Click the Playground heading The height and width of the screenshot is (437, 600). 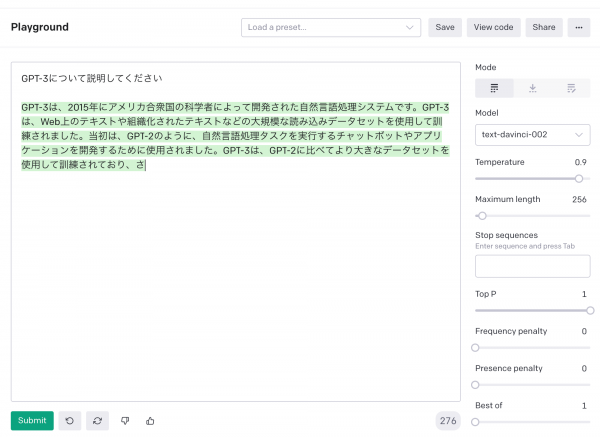pos(40,27)
